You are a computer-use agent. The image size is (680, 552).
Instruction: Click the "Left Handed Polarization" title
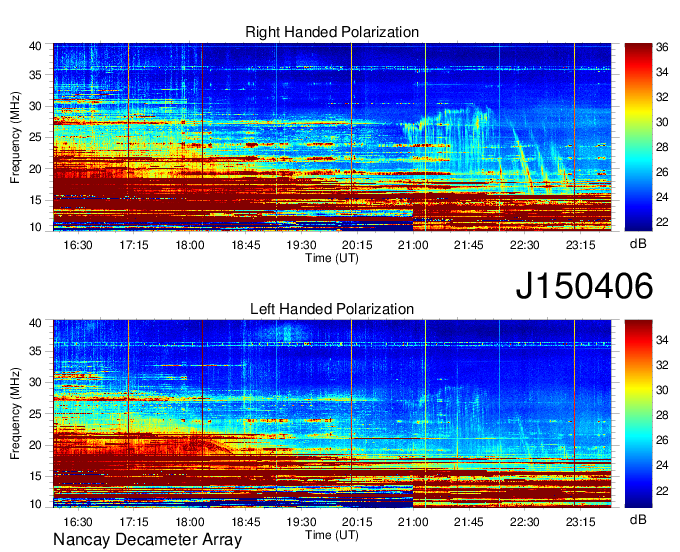332,309
